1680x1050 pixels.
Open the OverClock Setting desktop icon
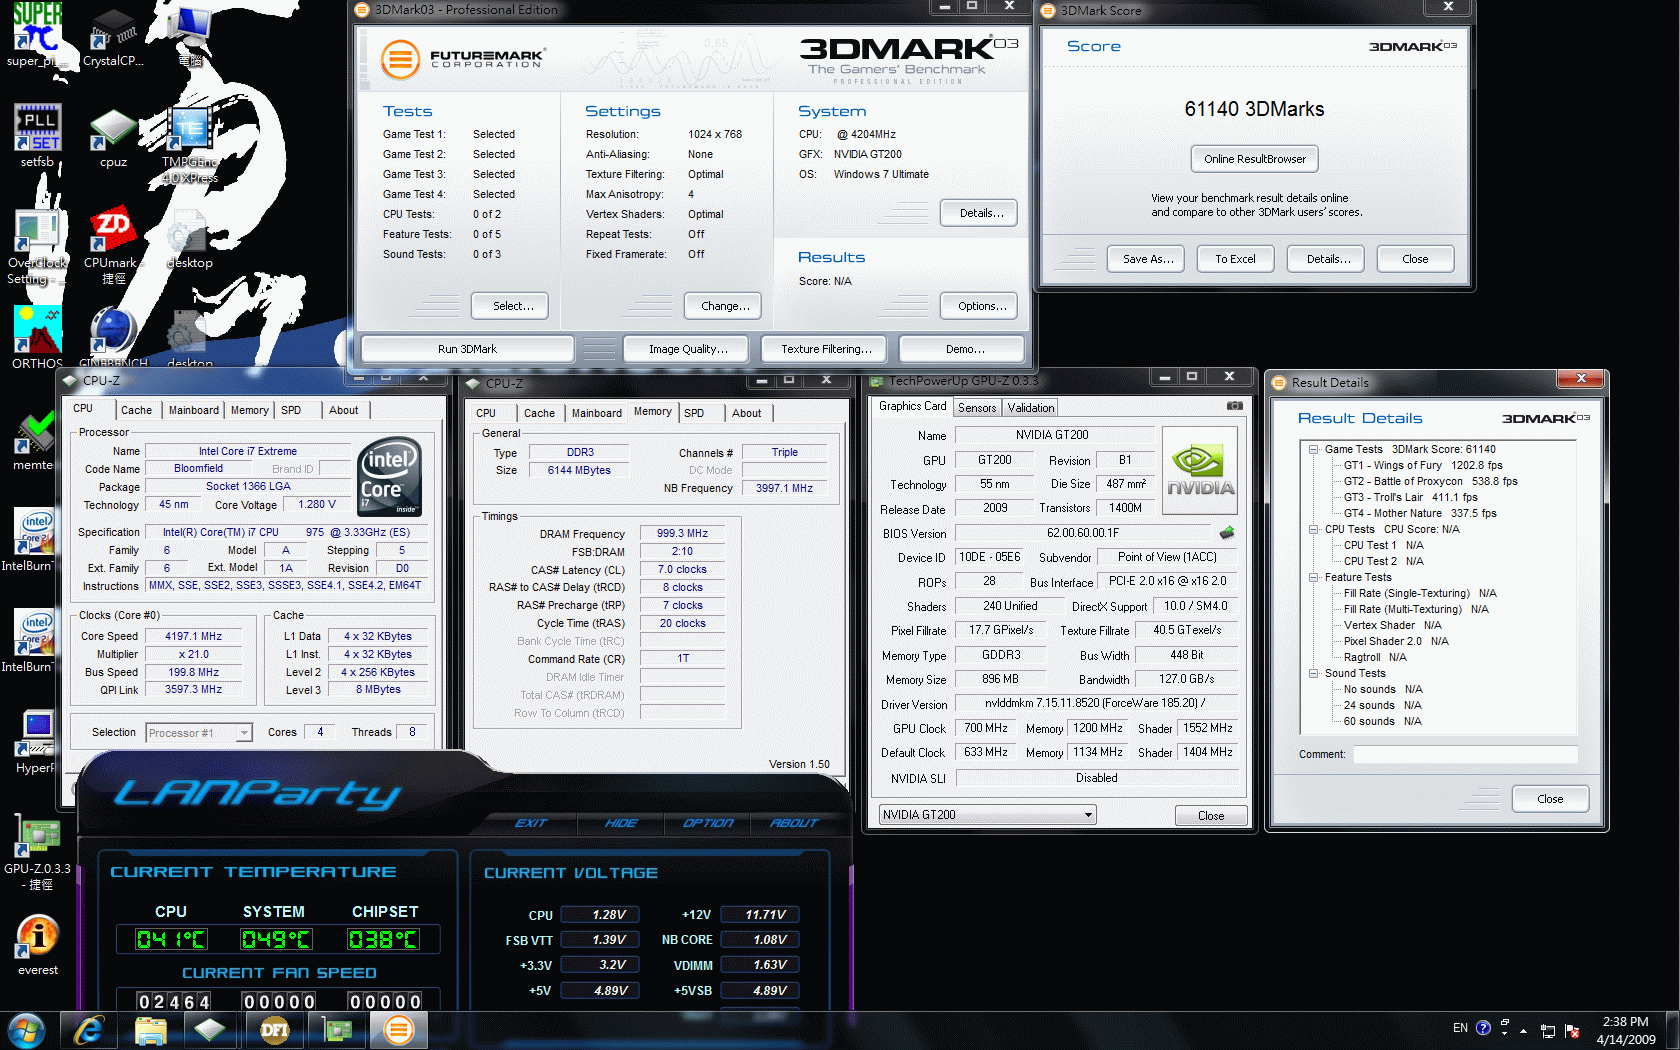(x=37, y=247)
